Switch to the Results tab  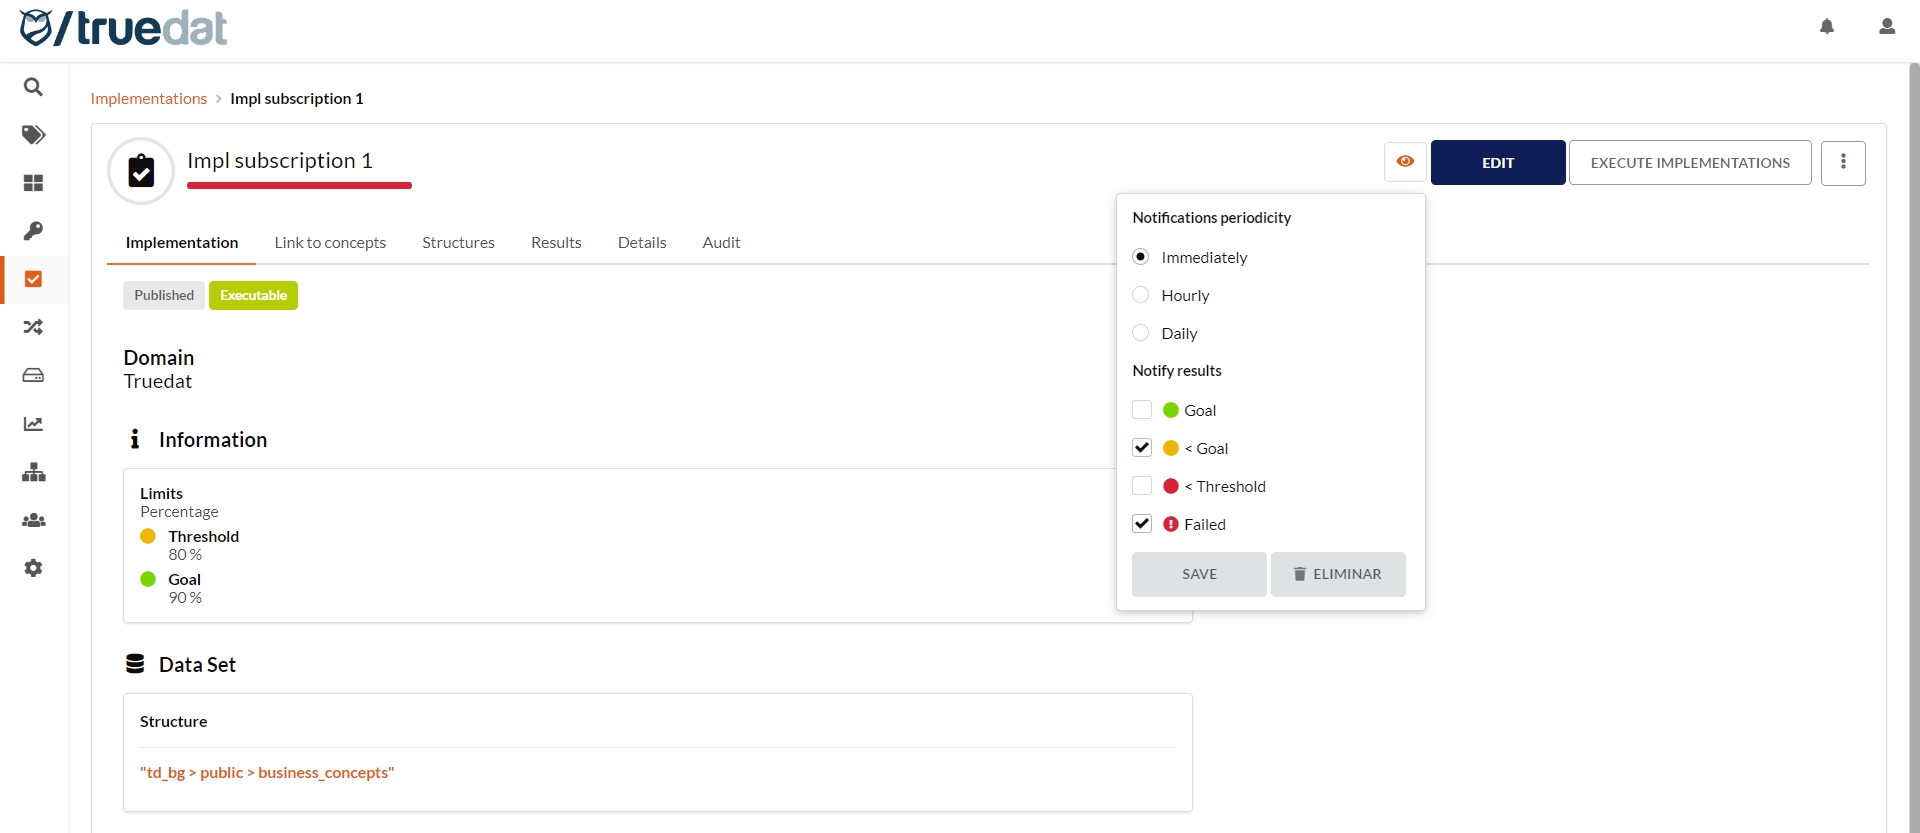coord(556,243)
